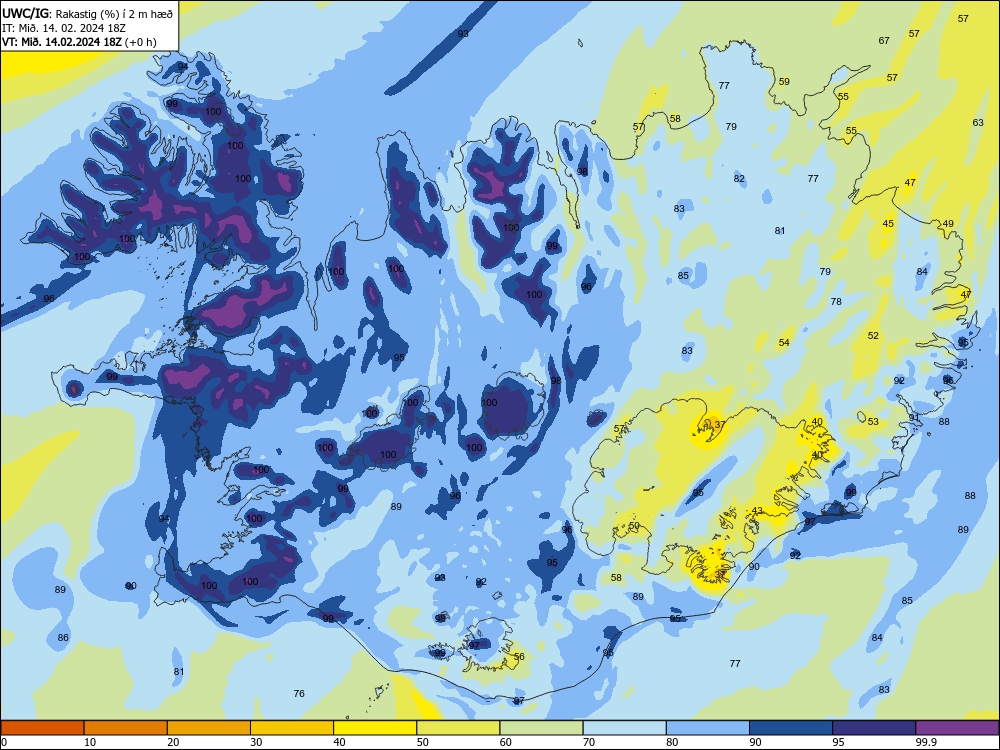Click the 95–99.9 navy legend swatch
The width and height of the screenshot is (1000, 750).
point(874,728)
